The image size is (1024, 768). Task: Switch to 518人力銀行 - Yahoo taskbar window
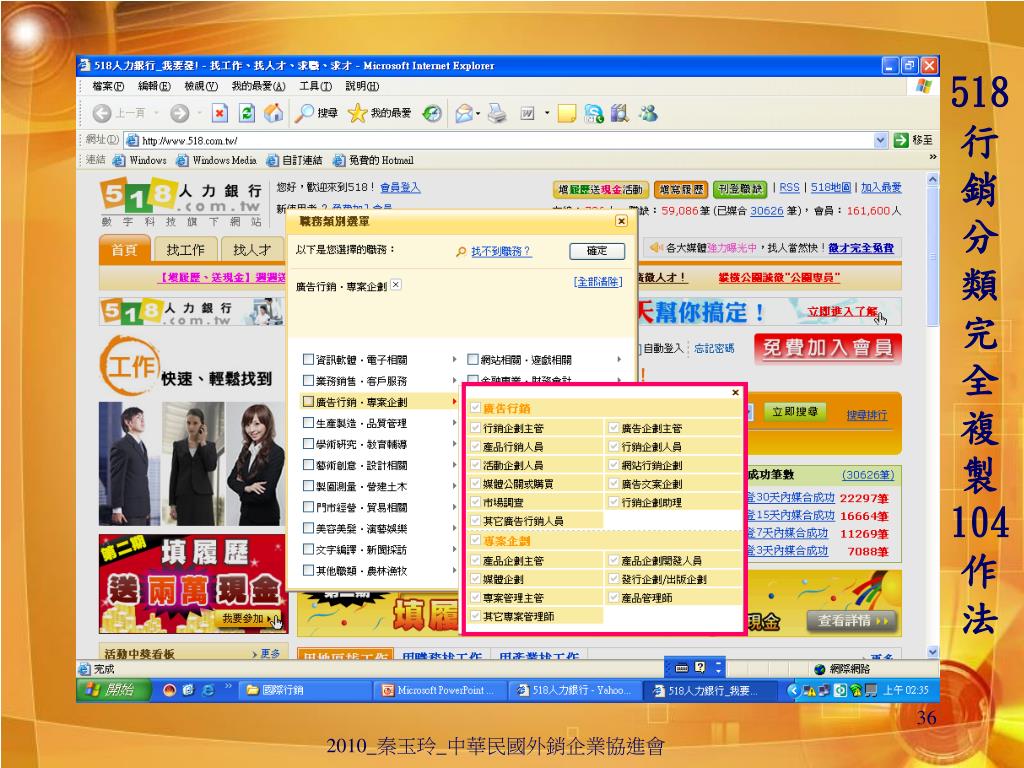tap(575, 690)
